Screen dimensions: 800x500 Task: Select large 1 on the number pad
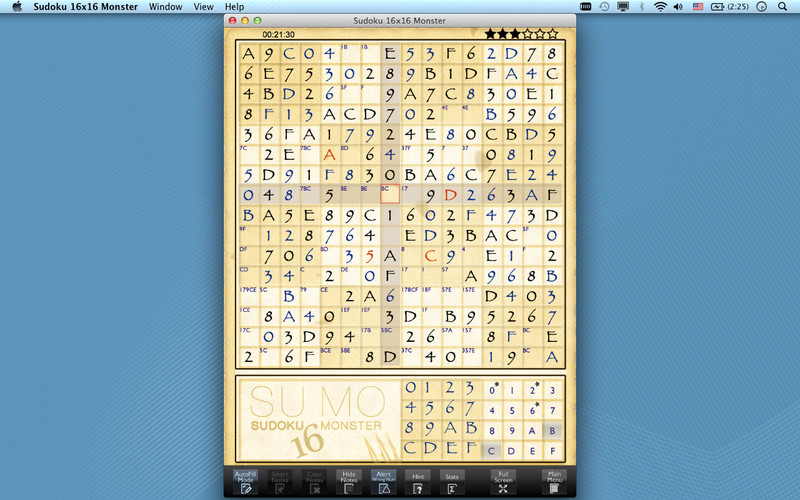(x=430, y=388)
